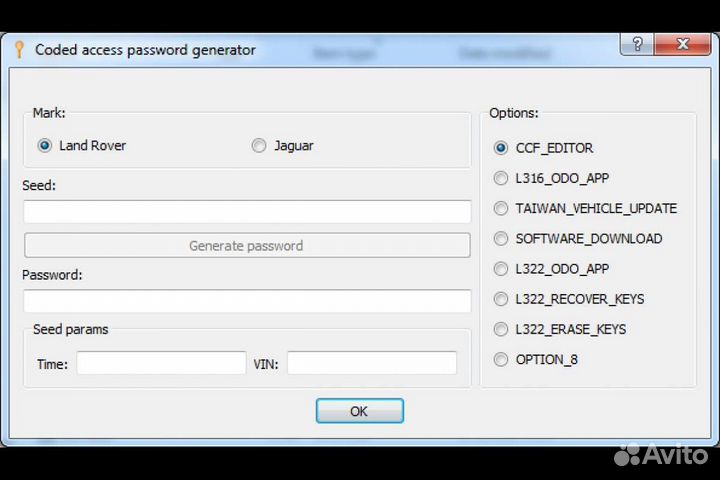Choose the L316_ODO_APP option

[x=501, y=178]
